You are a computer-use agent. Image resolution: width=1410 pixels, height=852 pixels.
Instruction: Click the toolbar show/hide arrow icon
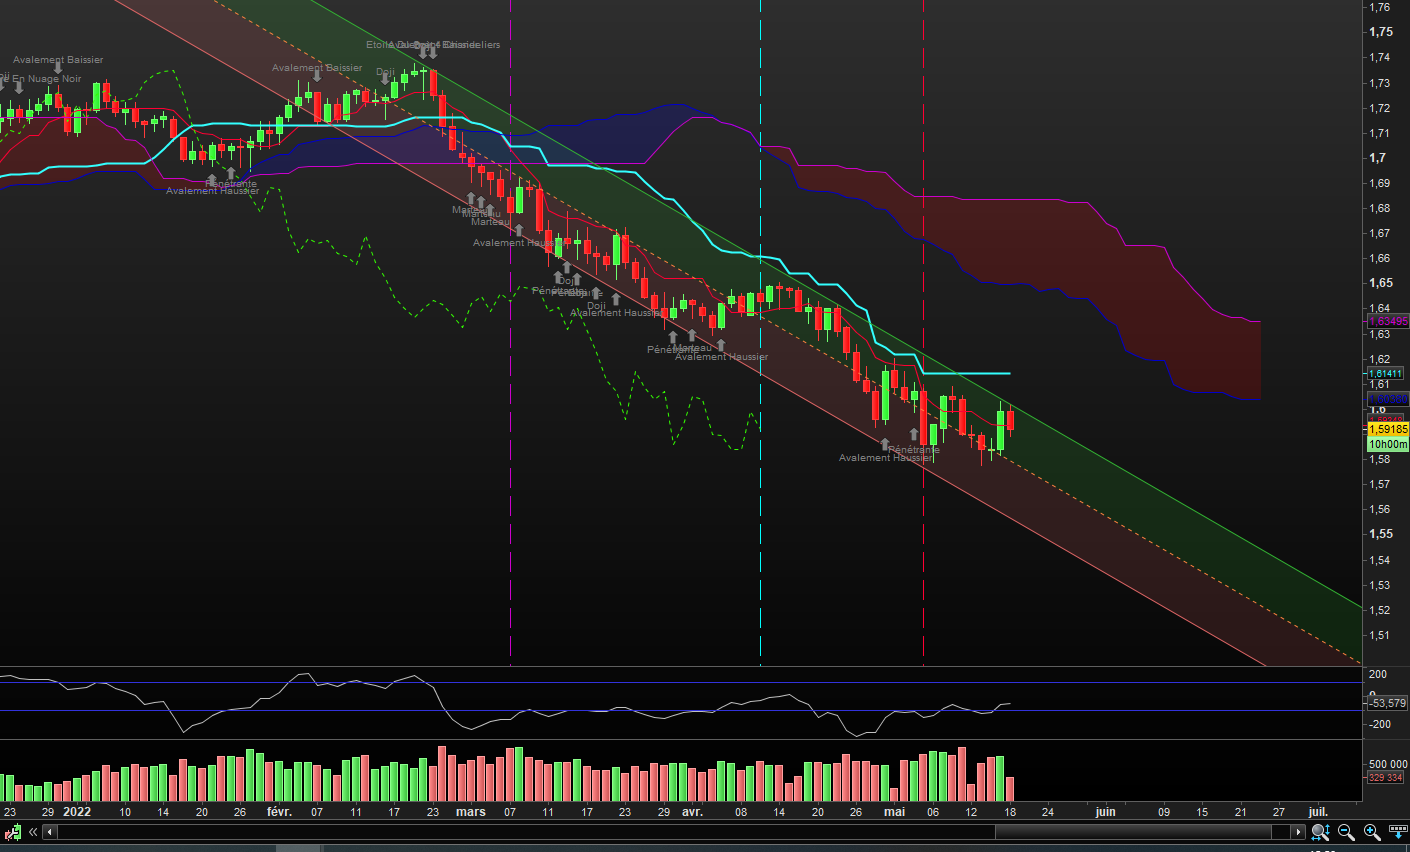(1398, 832)
